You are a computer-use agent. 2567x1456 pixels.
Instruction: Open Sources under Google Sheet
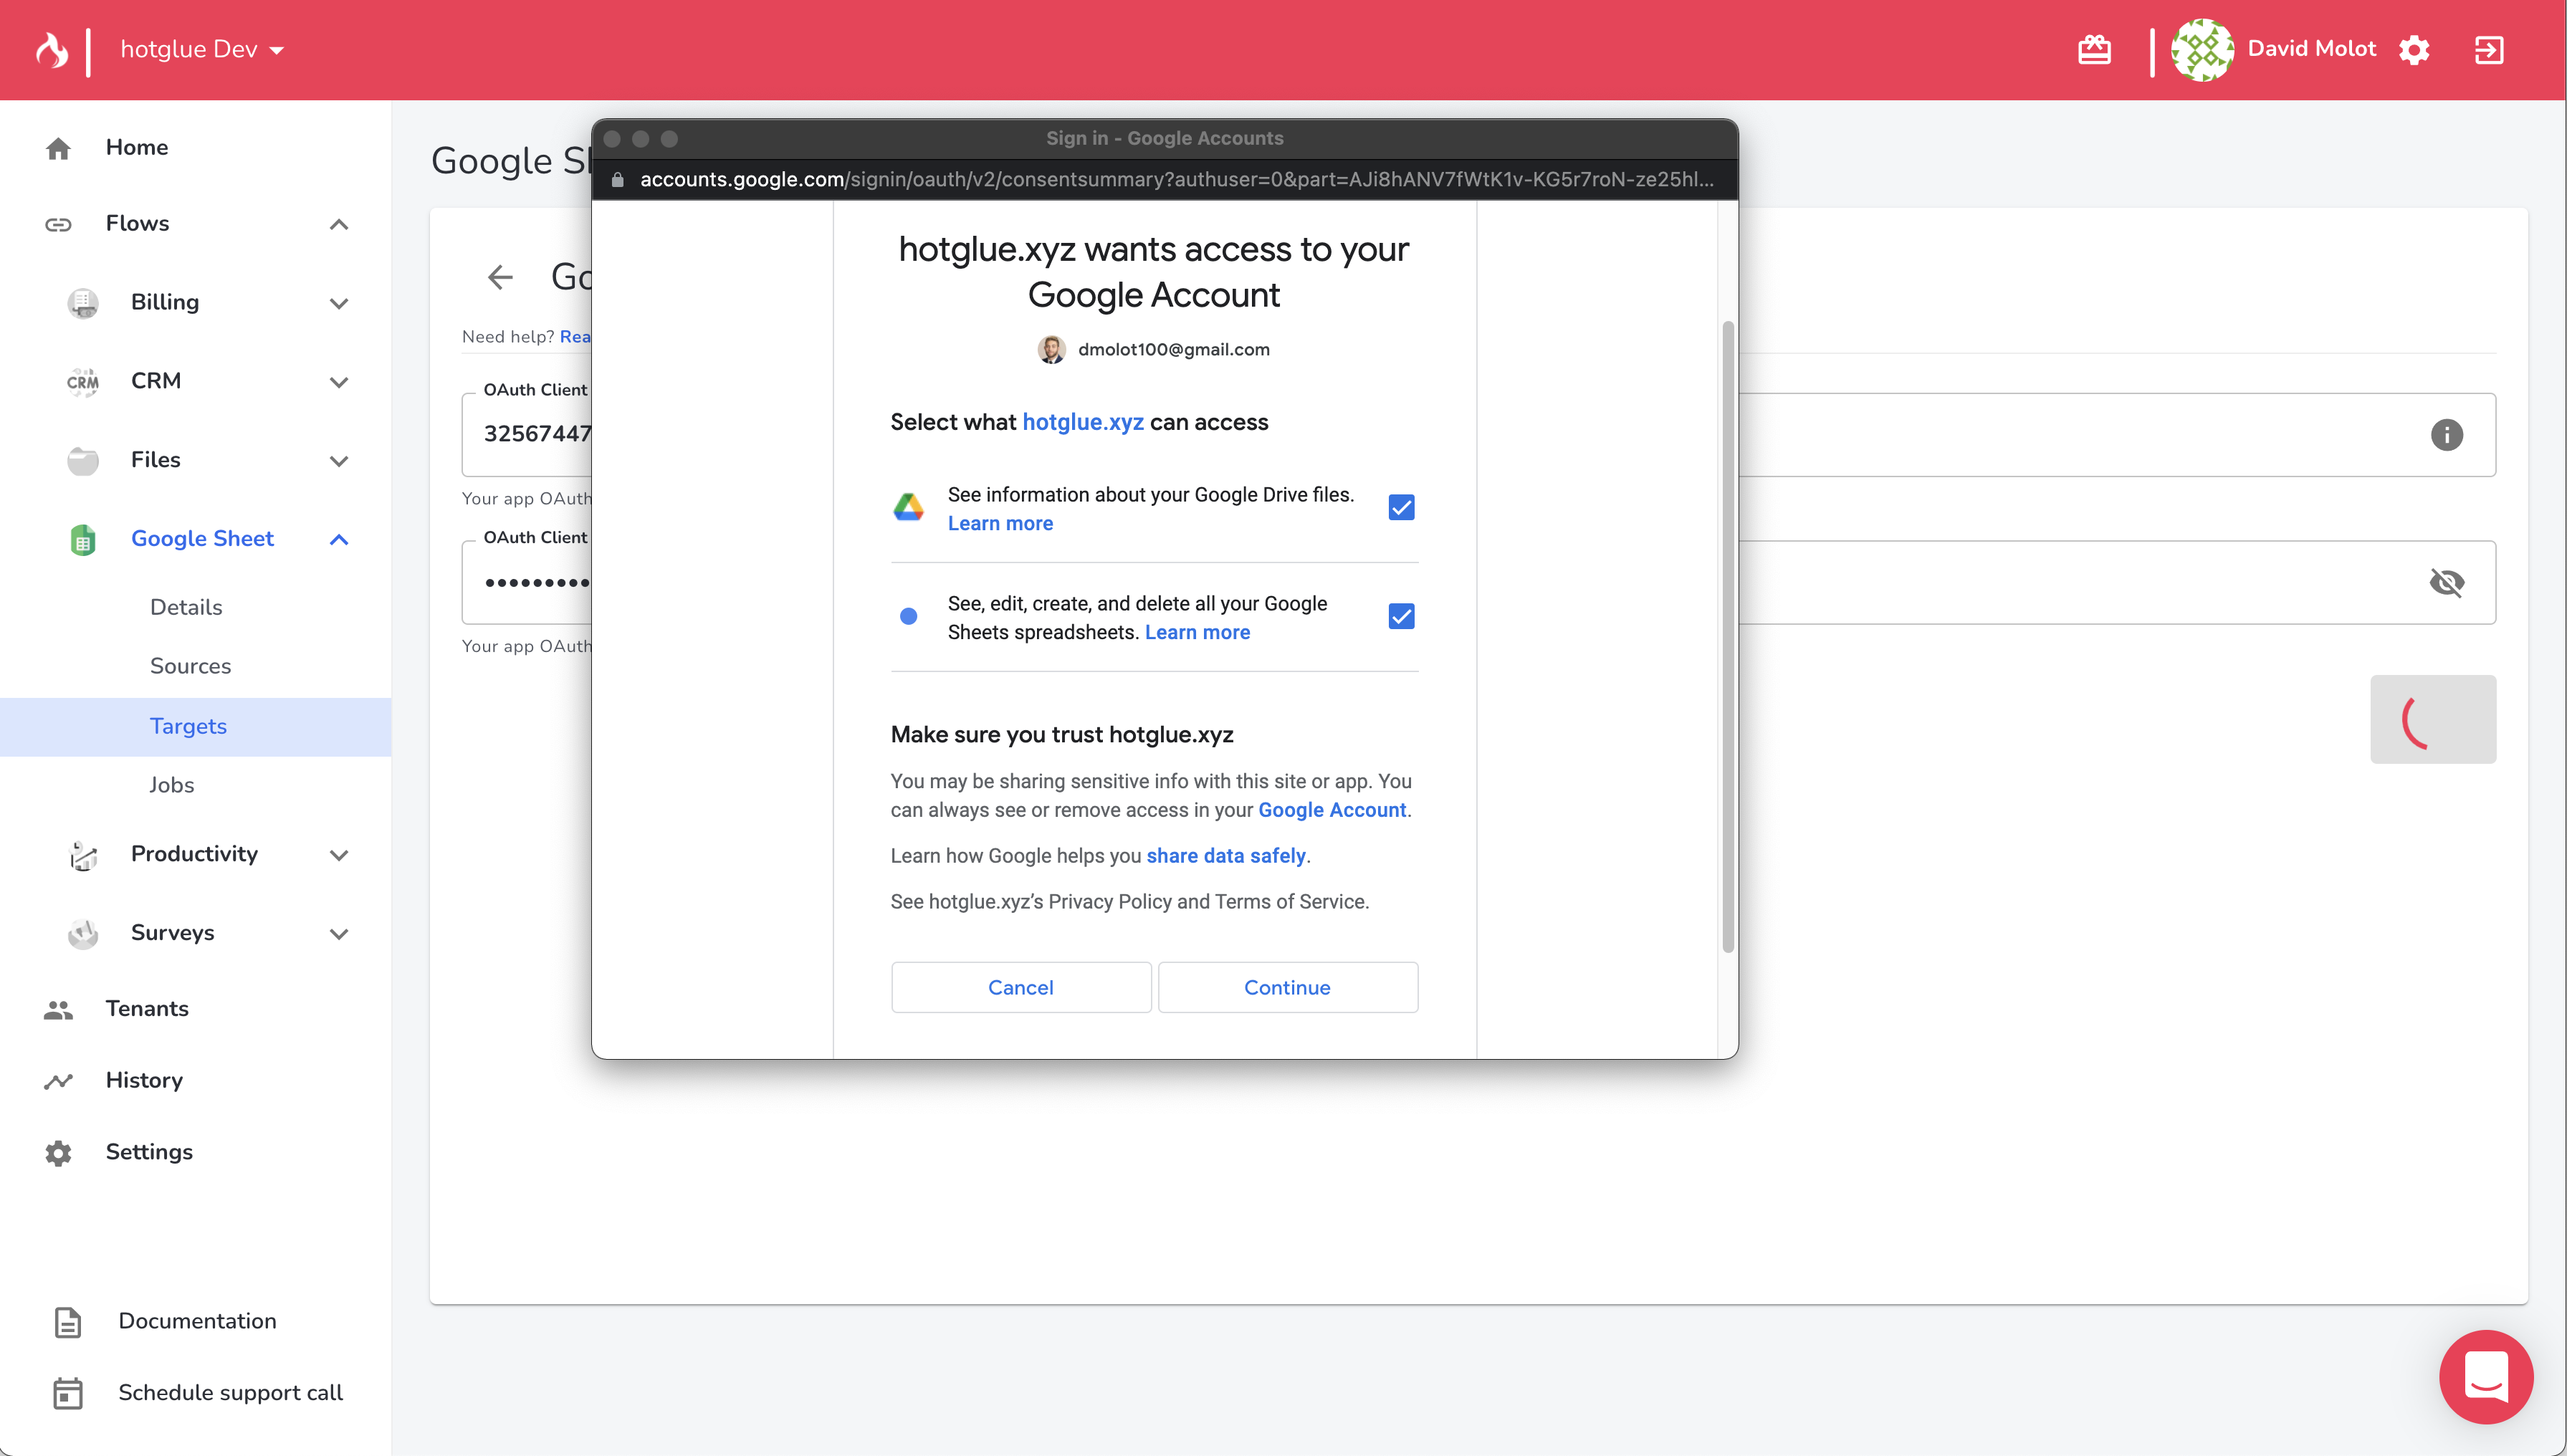click(190, 666)
